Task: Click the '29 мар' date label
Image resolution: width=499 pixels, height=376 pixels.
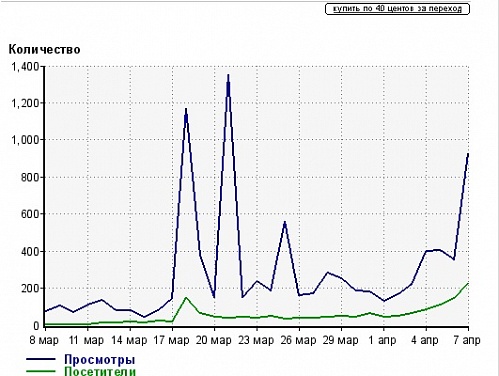Action: 341,340
